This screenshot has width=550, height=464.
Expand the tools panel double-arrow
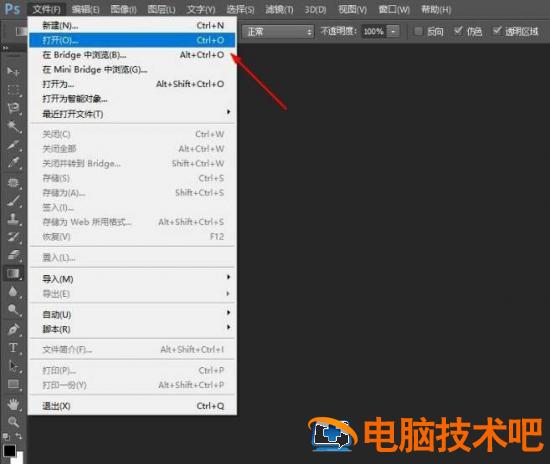click(5, 48)
